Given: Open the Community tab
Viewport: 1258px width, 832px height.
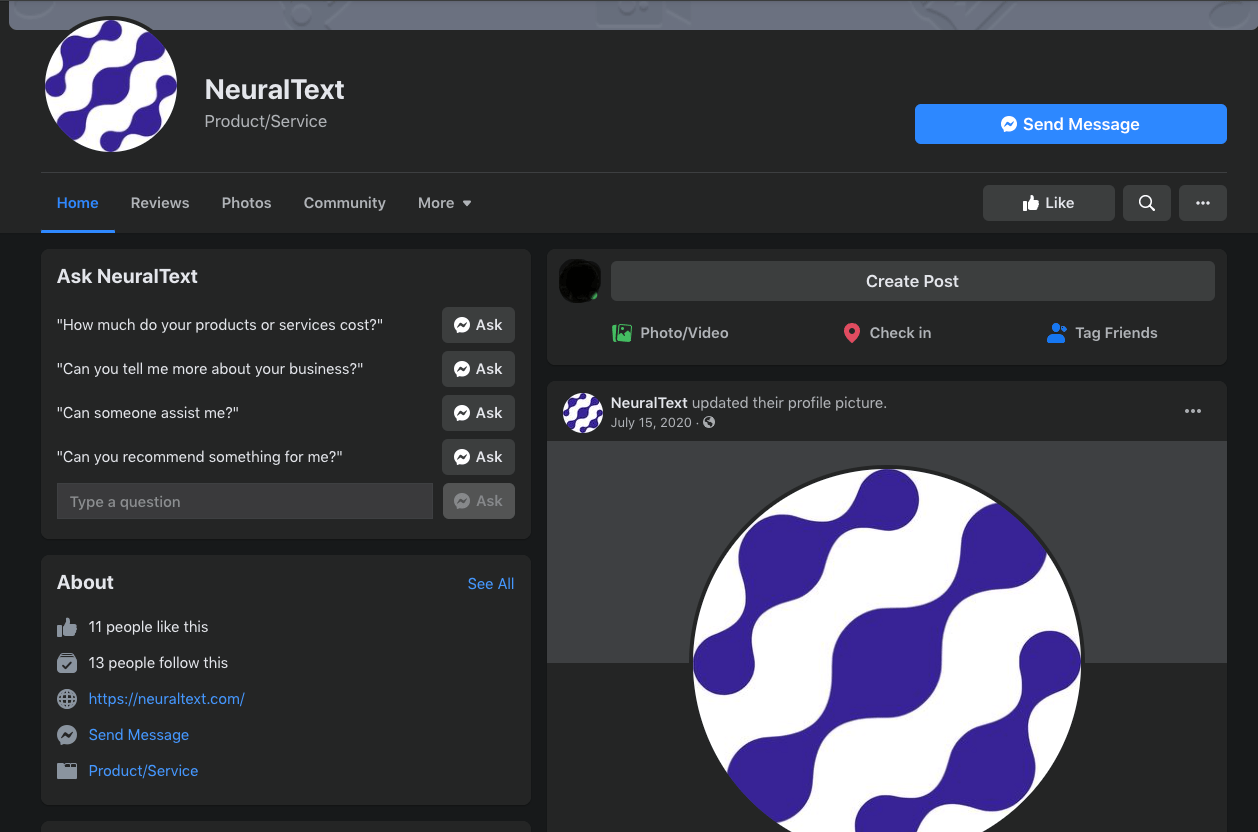Looking at the screenshot, I should click(x=344, y=202).
